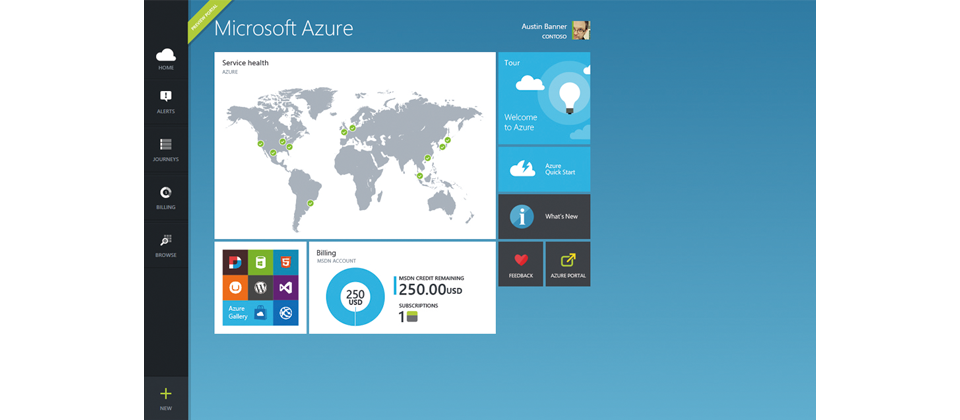Viewport: 960px width, 420px height.
Task: Click the SUBSCRIPTIONS label
Action: tap(418, 305)
